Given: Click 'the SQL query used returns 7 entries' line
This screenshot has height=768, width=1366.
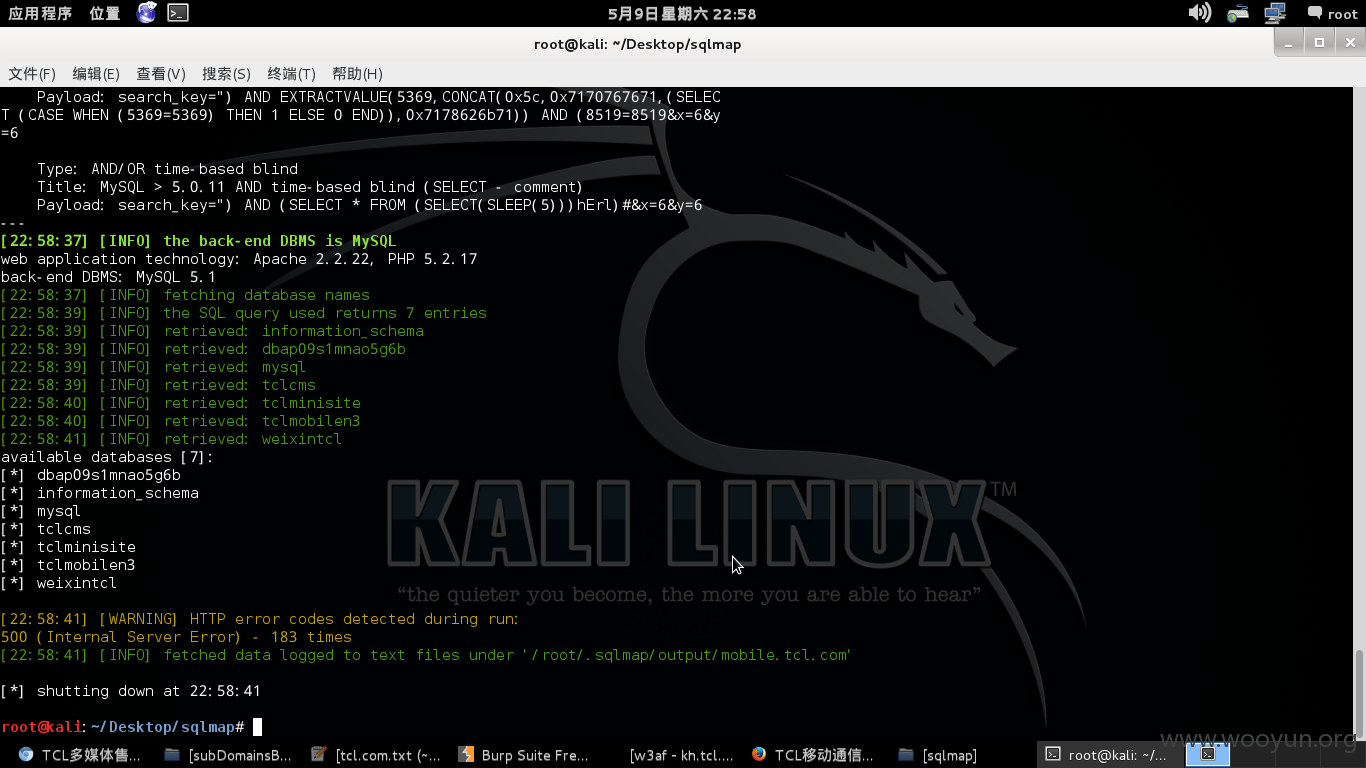Looking at the screenshot, I should point(325,313).
